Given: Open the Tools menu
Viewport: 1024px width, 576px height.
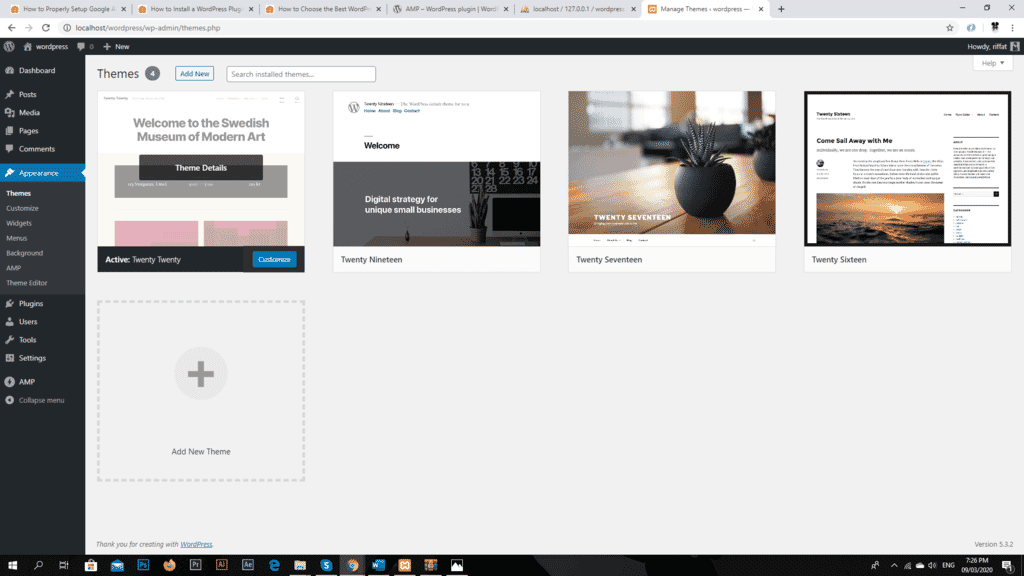Looking at the screenshot, I should [x=27, y=340].
